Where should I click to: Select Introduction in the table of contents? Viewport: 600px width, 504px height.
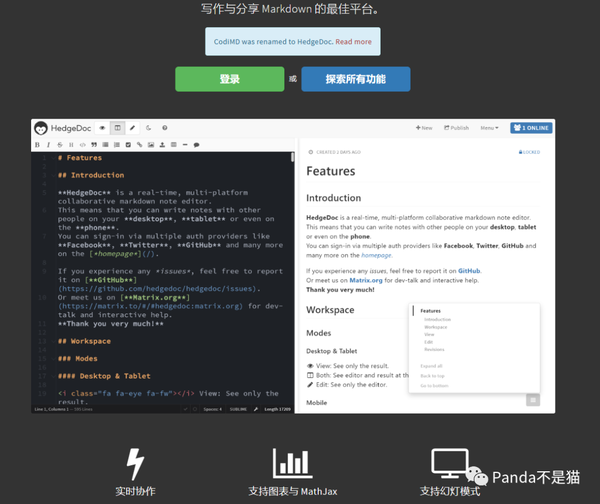click(437, 319)
